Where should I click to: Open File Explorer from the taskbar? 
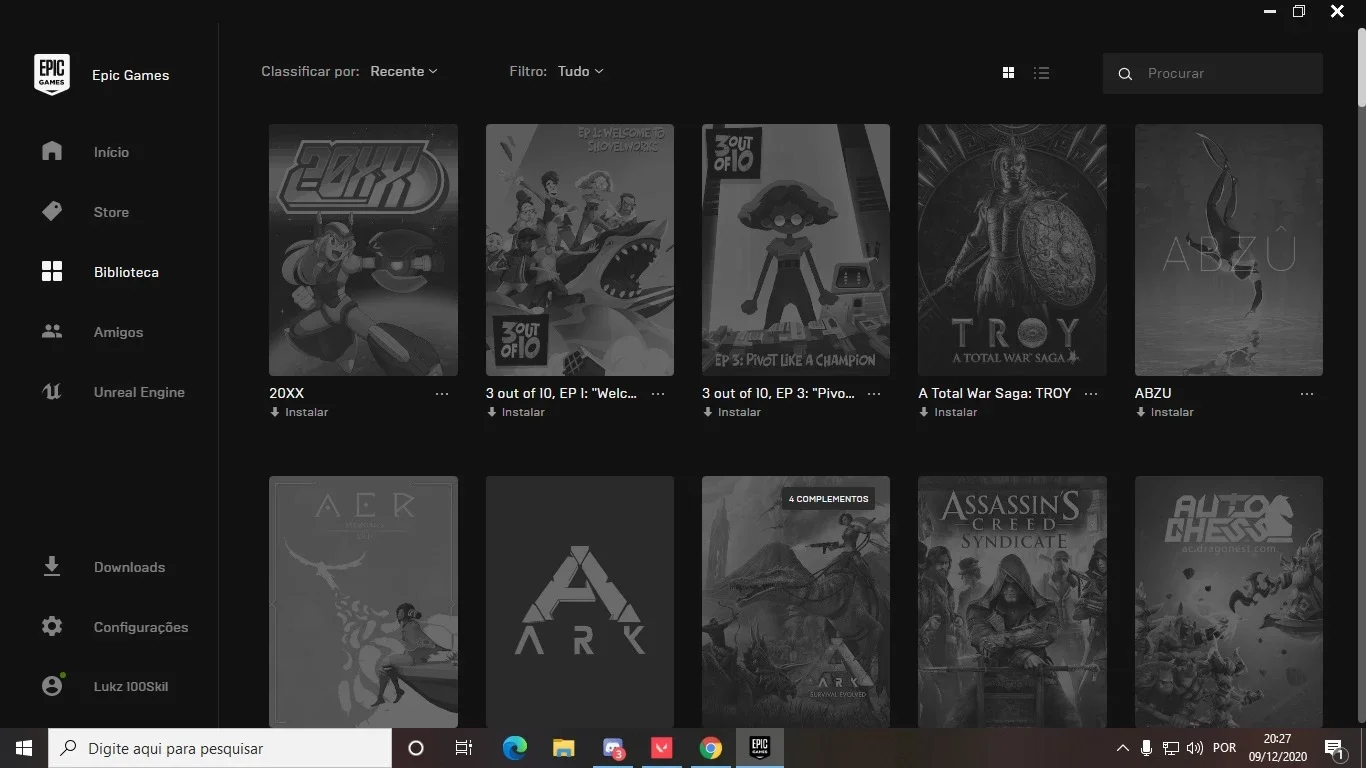pos(564,748)
